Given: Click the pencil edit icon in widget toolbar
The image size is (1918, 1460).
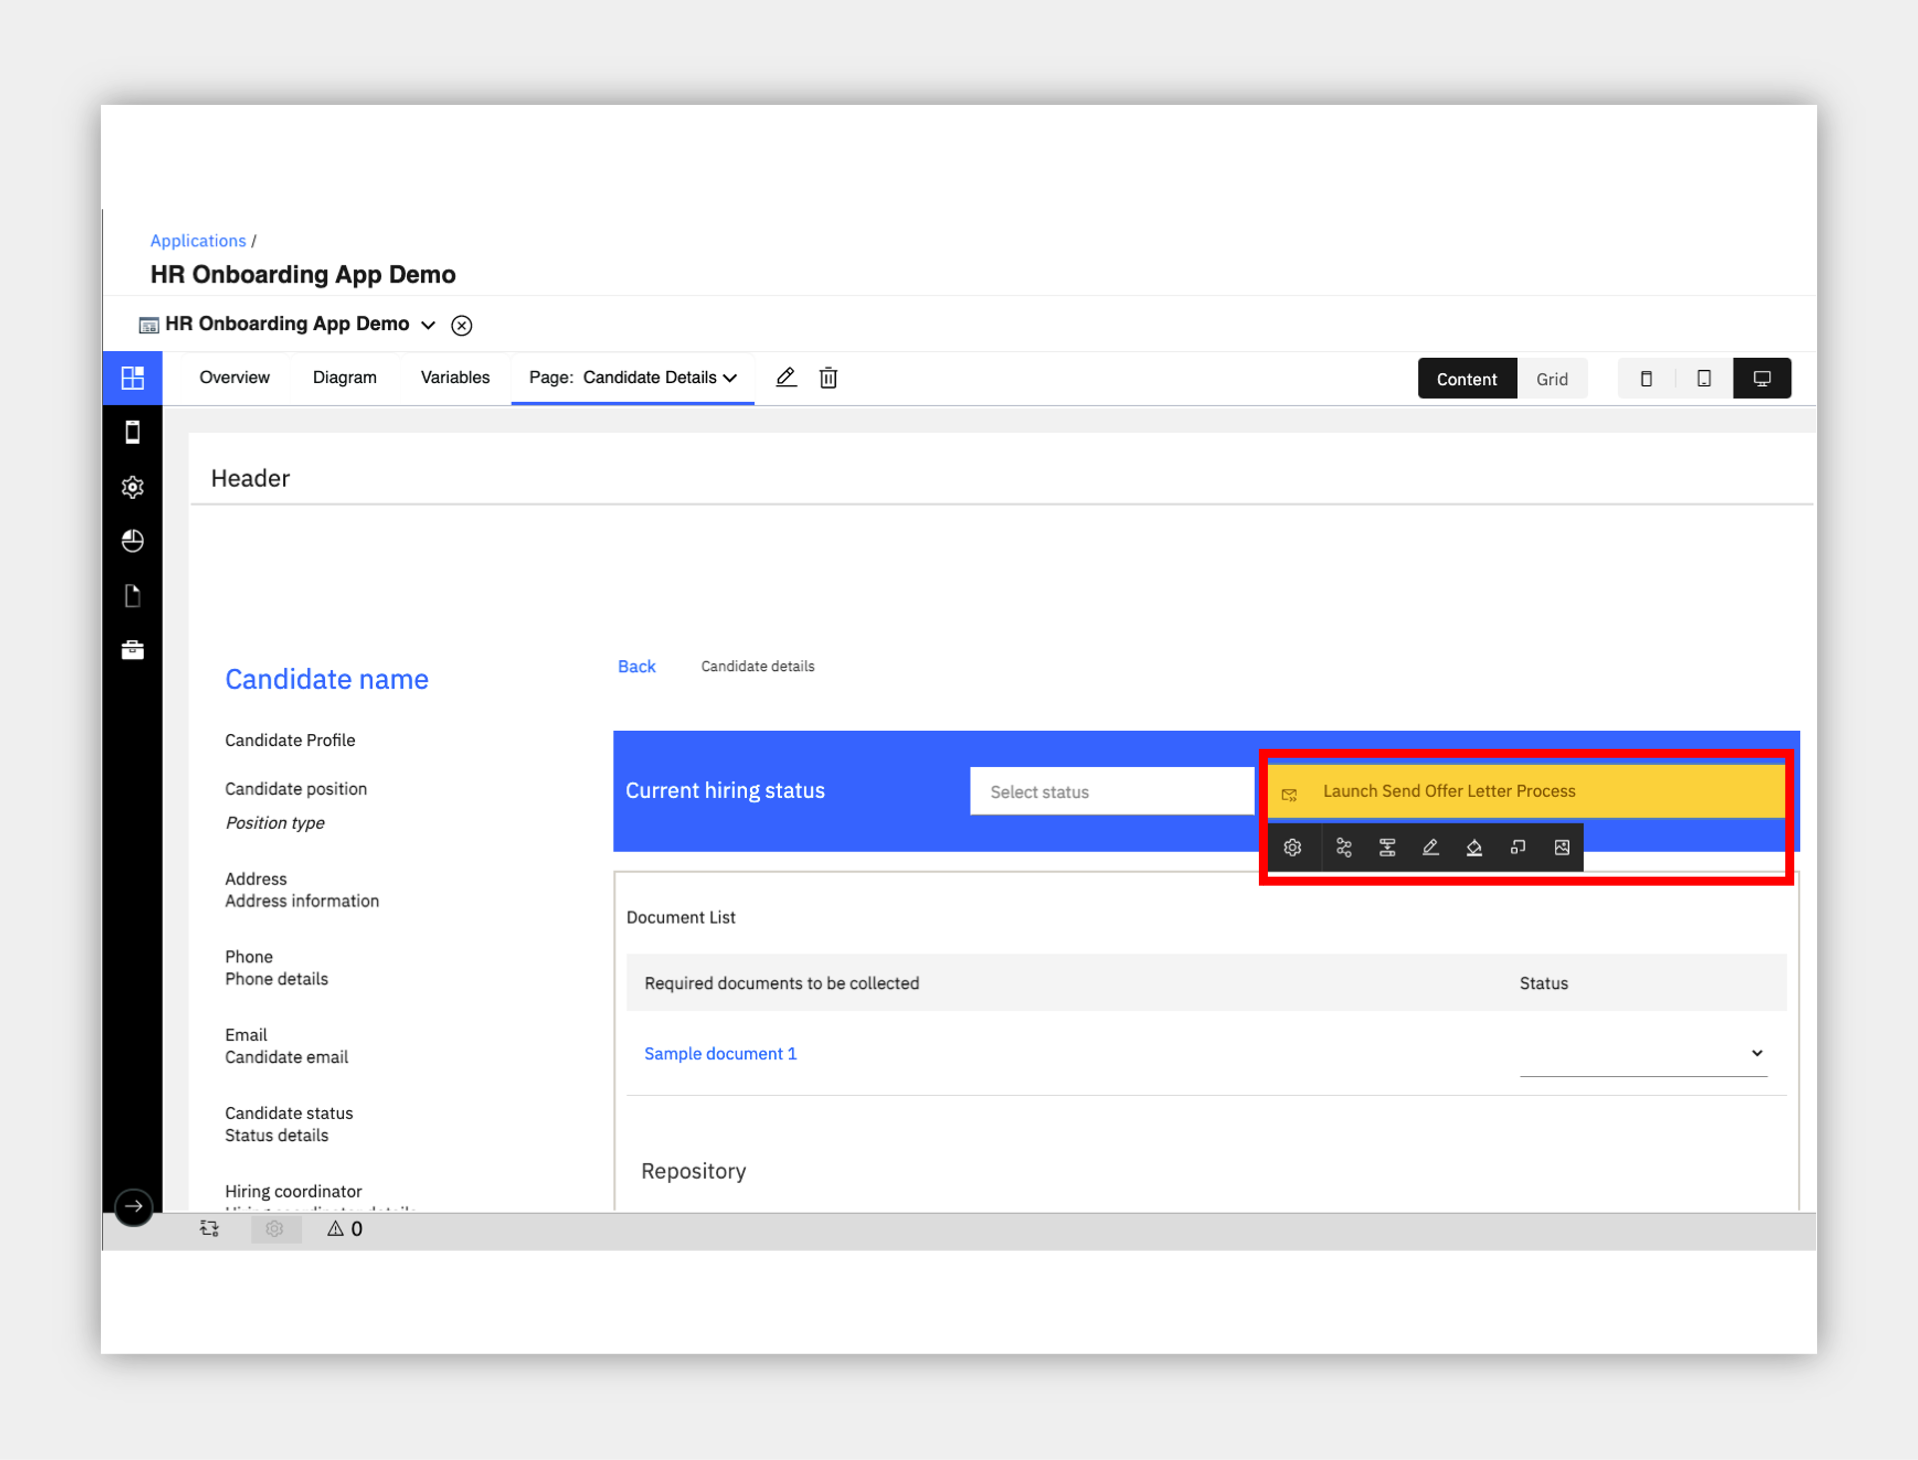Looking at the screenshot, I should tap(1430, 848).
